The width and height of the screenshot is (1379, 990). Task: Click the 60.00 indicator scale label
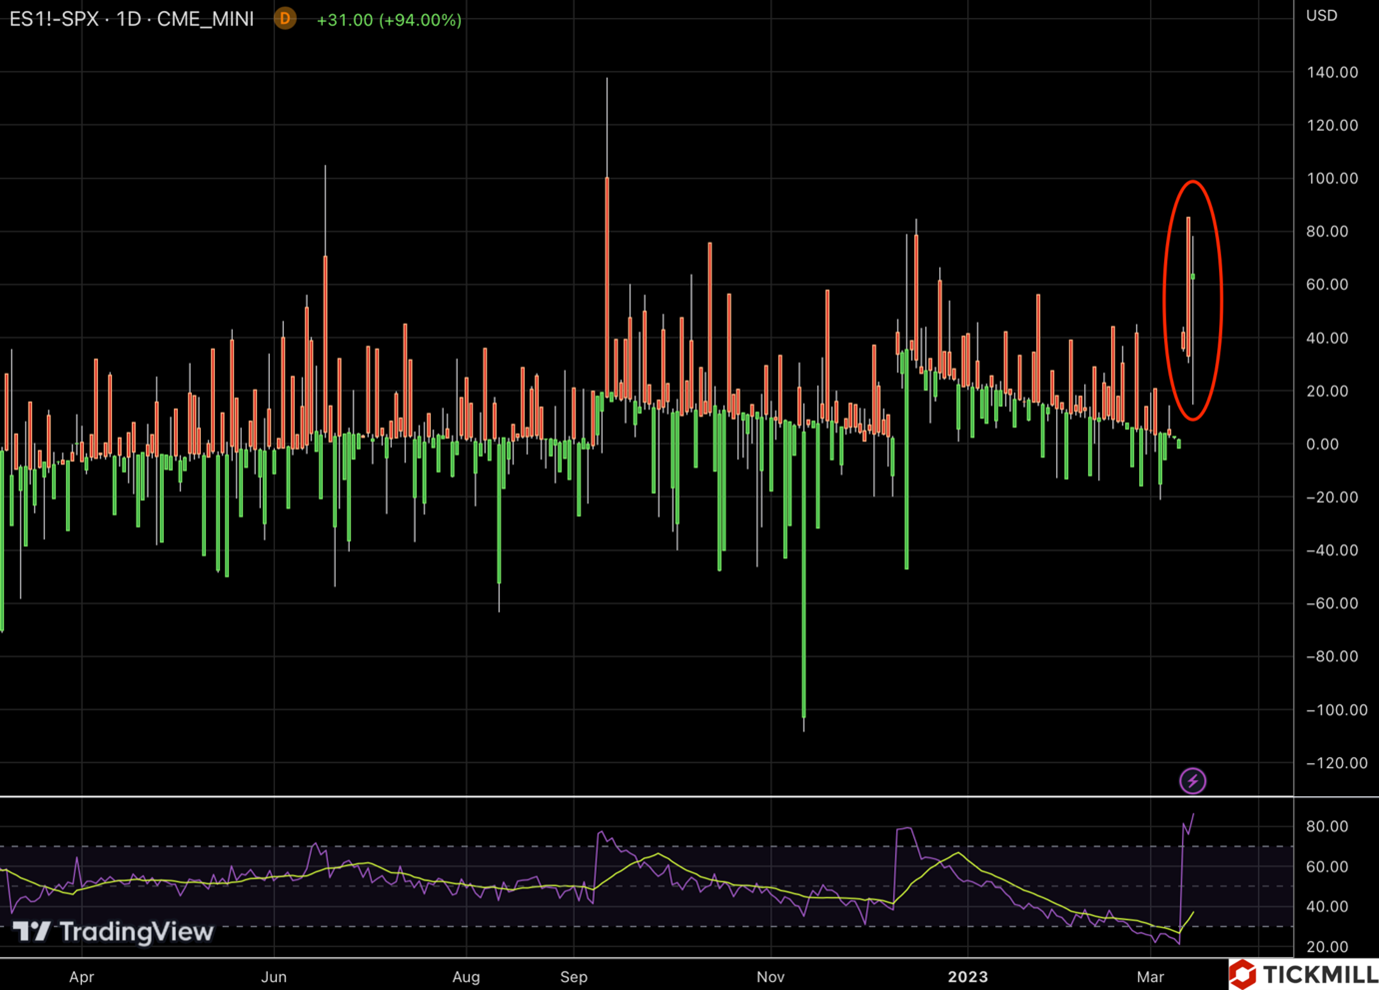(x=1327, y=866)
